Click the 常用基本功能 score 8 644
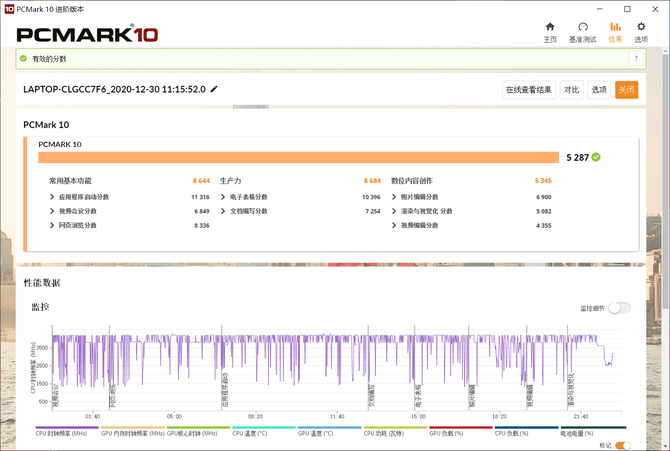Screen dimensions: 670x451 (201, 181)
